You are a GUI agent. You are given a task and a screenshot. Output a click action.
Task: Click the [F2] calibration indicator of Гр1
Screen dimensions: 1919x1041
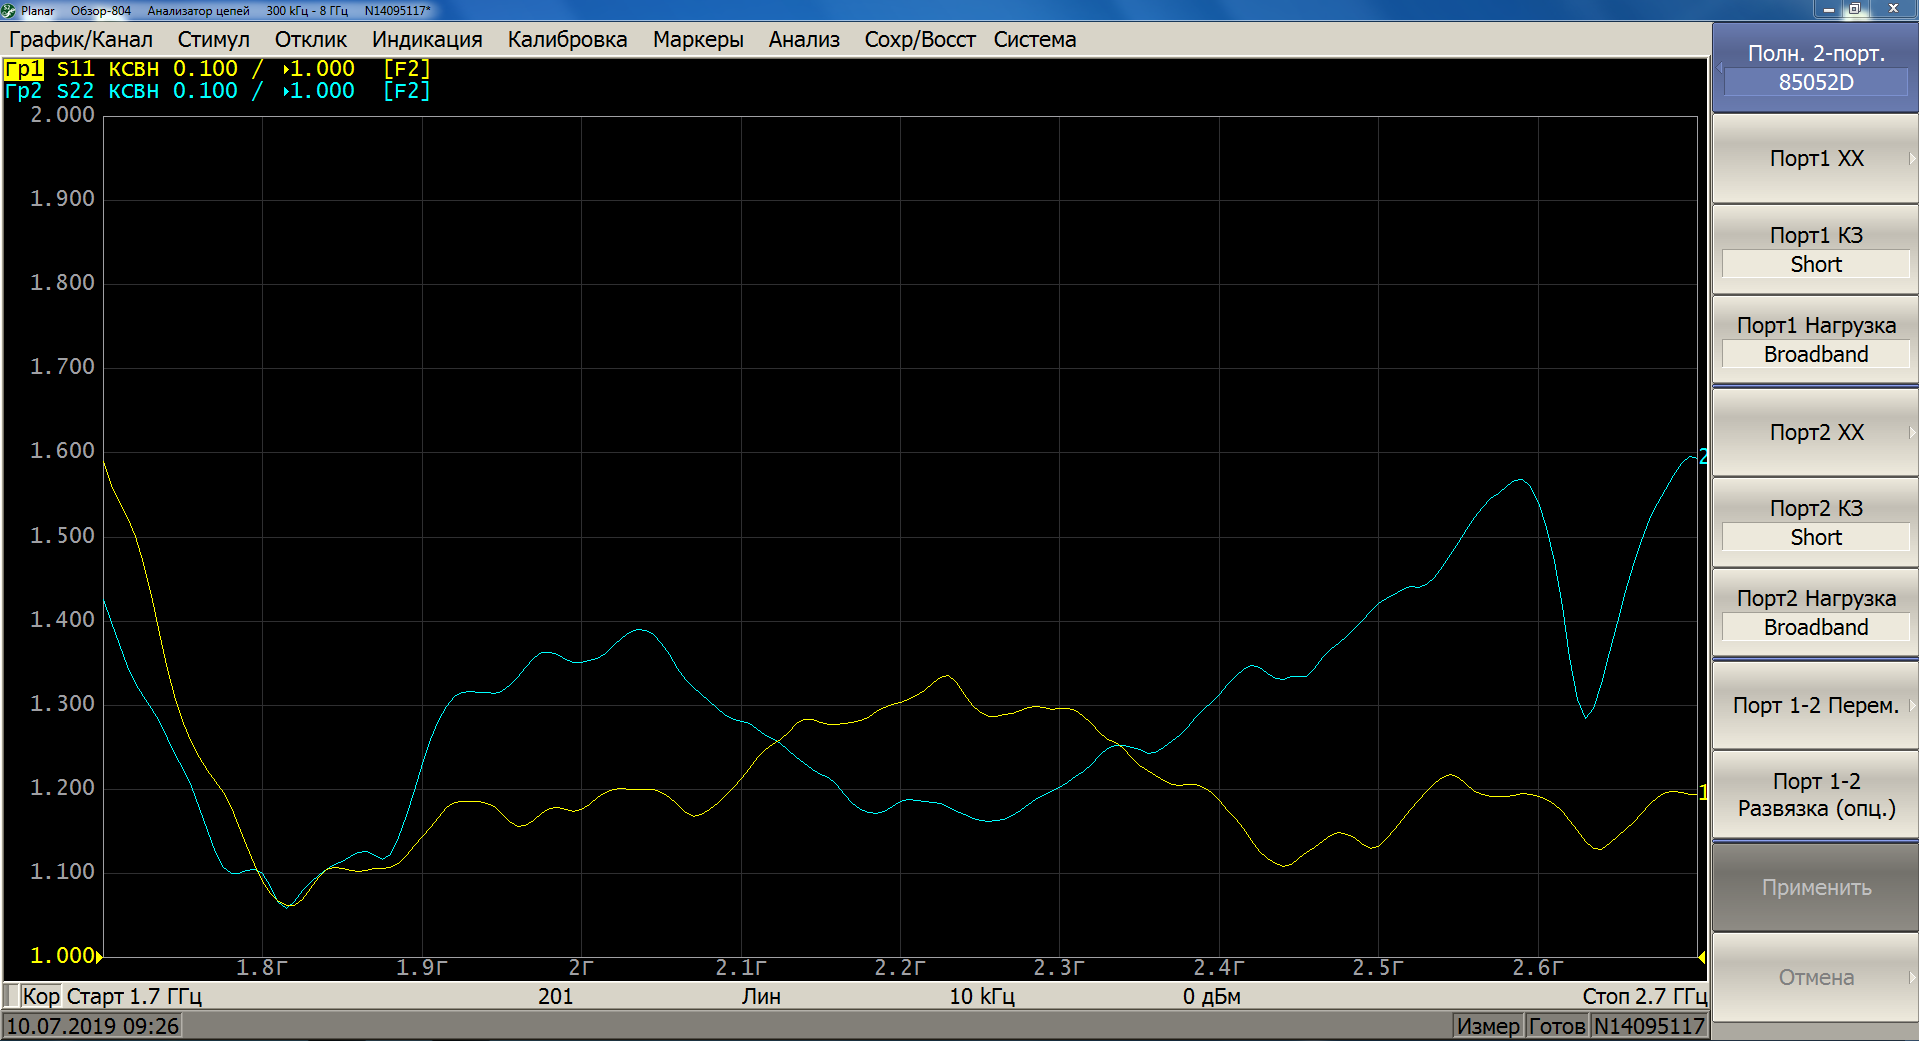click(x=407, y=69)
